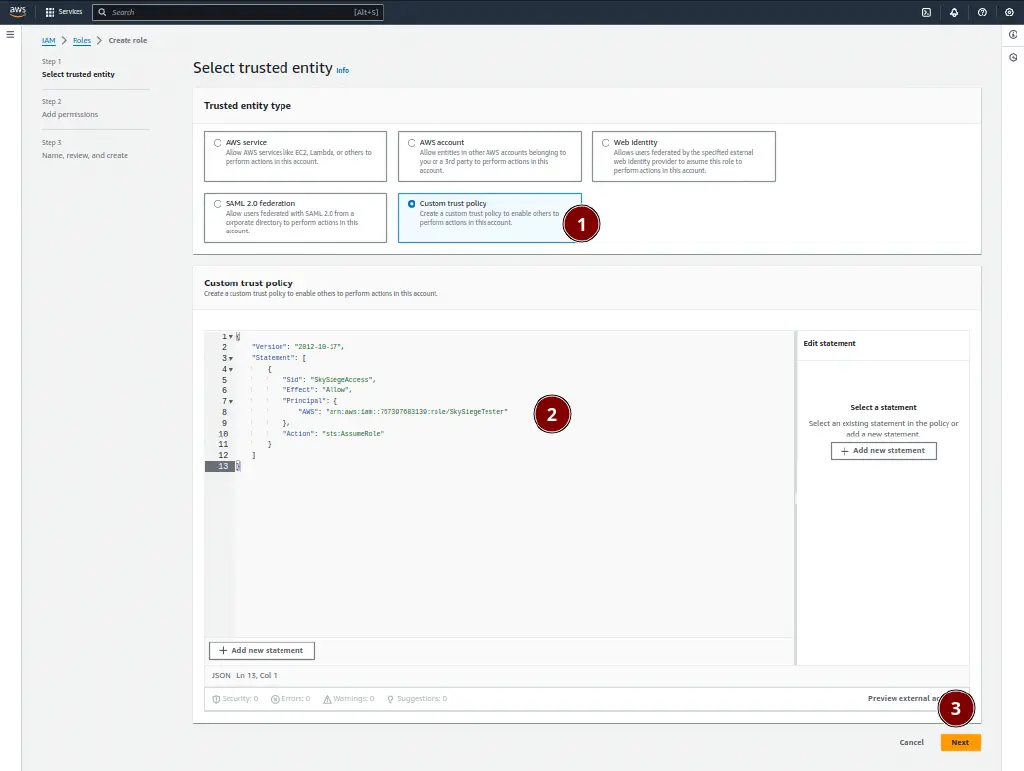Select the Custom trust policy radio option
Viewport: 1024px width, 771px height.
coord(411,204)
